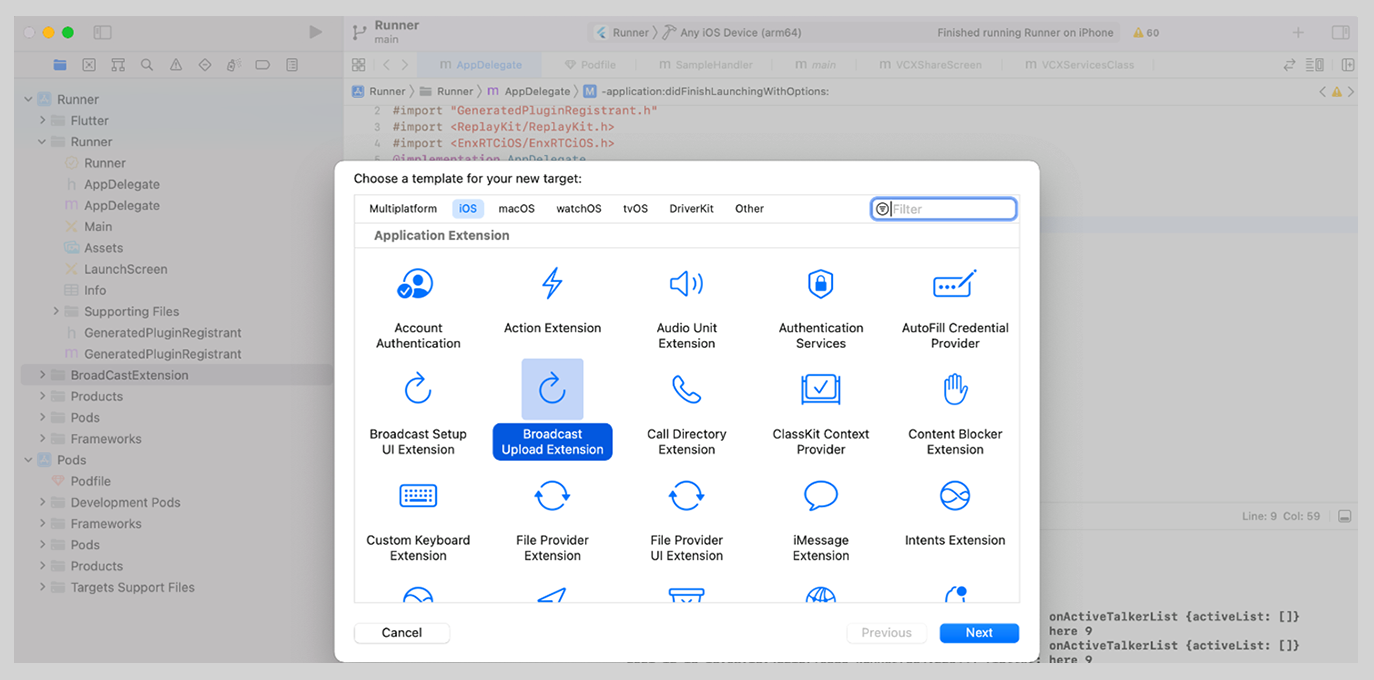The height and width of the screenshot is (680, 1374).
Task: Click into the template Filter field
Action: (x=943, y=208)
